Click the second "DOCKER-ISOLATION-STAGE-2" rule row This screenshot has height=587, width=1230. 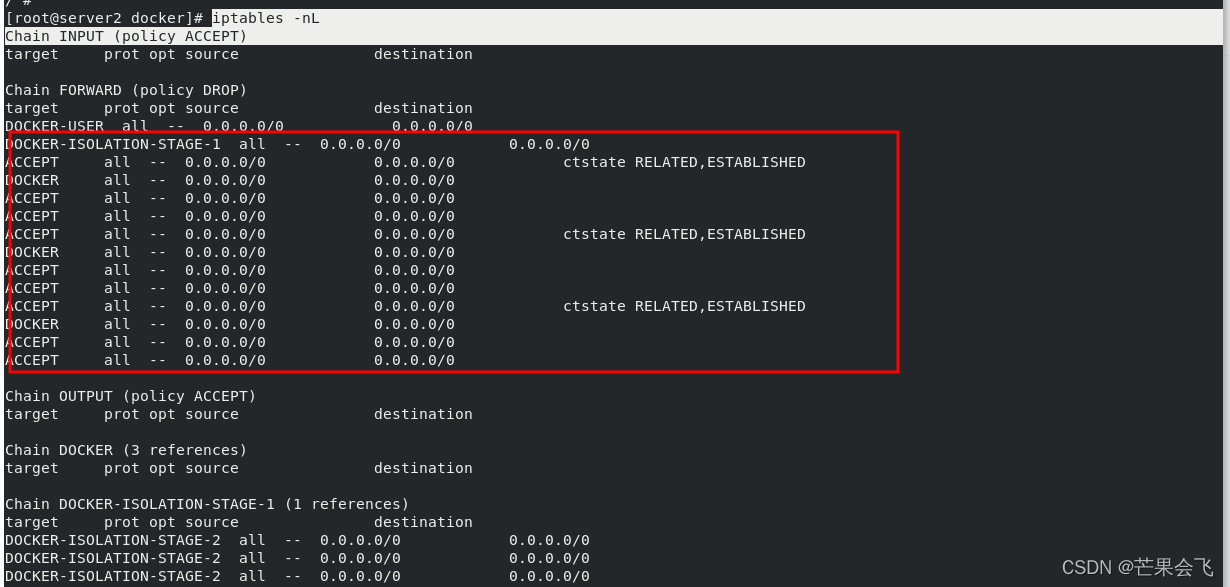tap(297, 558)
